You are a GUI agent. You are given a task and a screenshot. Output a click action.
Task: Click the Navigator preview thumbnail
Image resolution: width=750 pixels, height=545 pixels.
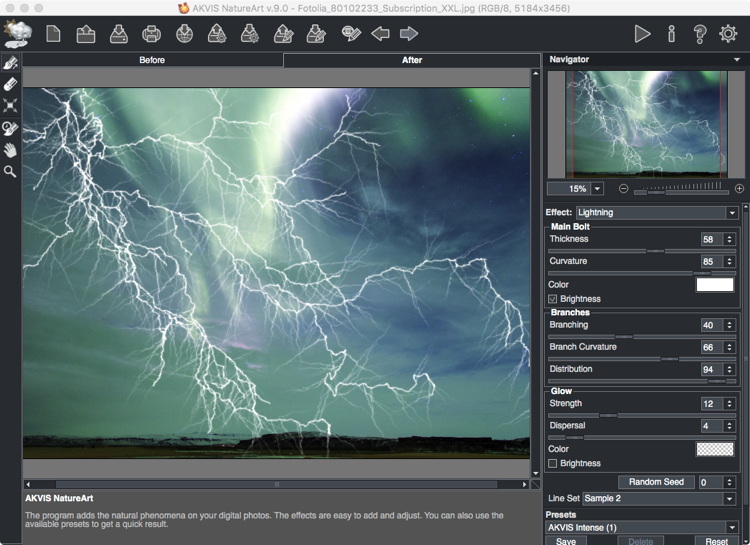pyautogui.click(x=643, y=123)
